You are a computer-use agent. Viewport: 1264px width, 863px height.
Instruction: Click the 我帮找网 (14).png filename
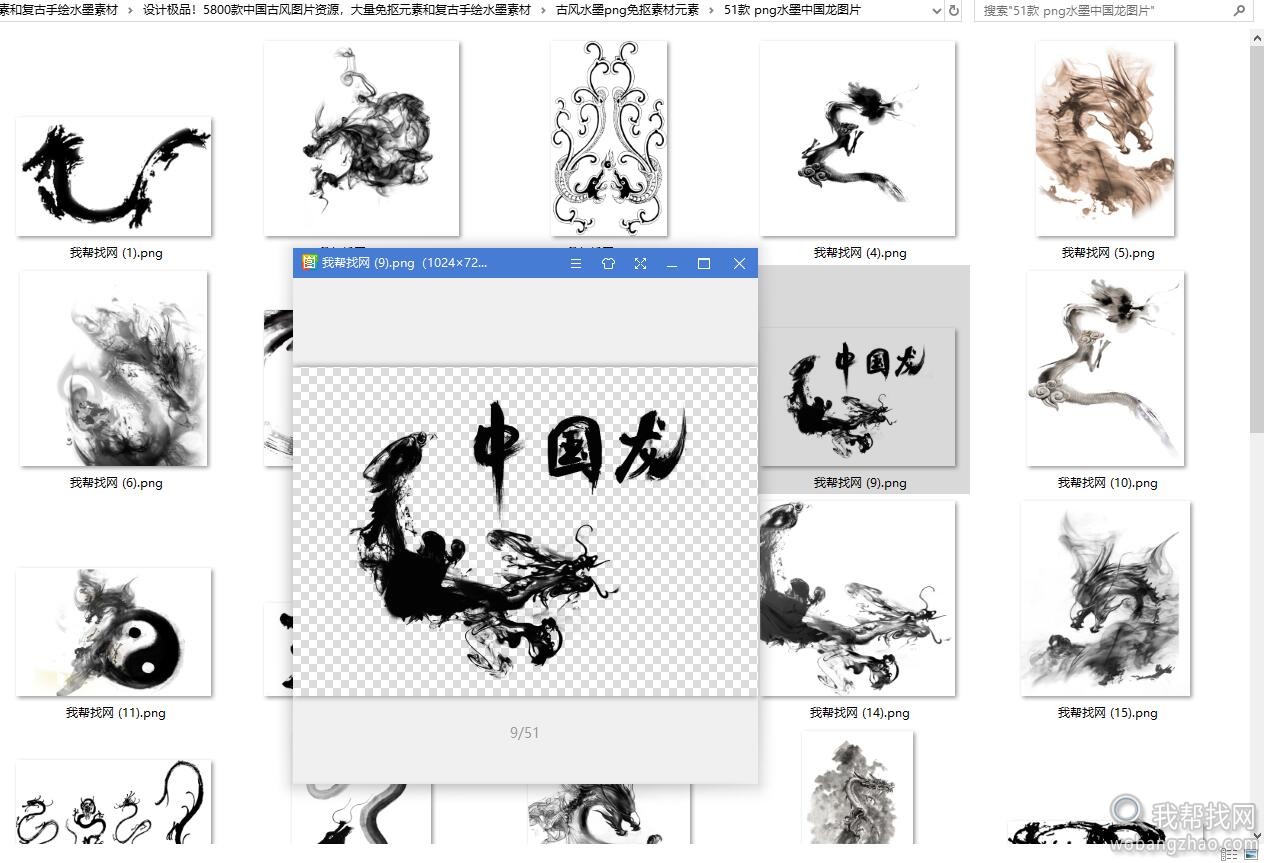click(x=860, y=713)
